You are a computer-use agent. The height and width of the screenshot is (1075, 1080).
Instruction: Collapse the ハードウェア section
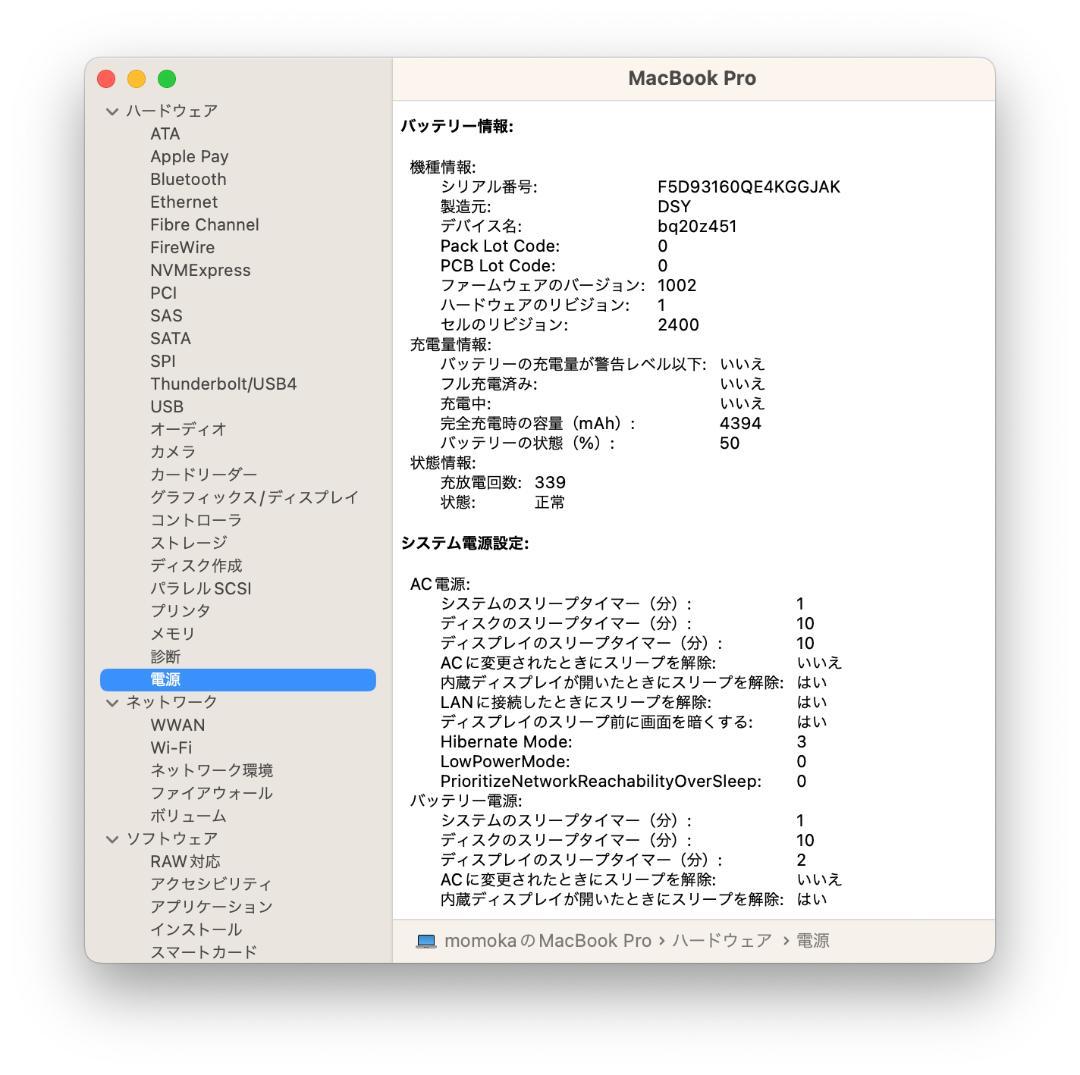click(x=110, y=111)
